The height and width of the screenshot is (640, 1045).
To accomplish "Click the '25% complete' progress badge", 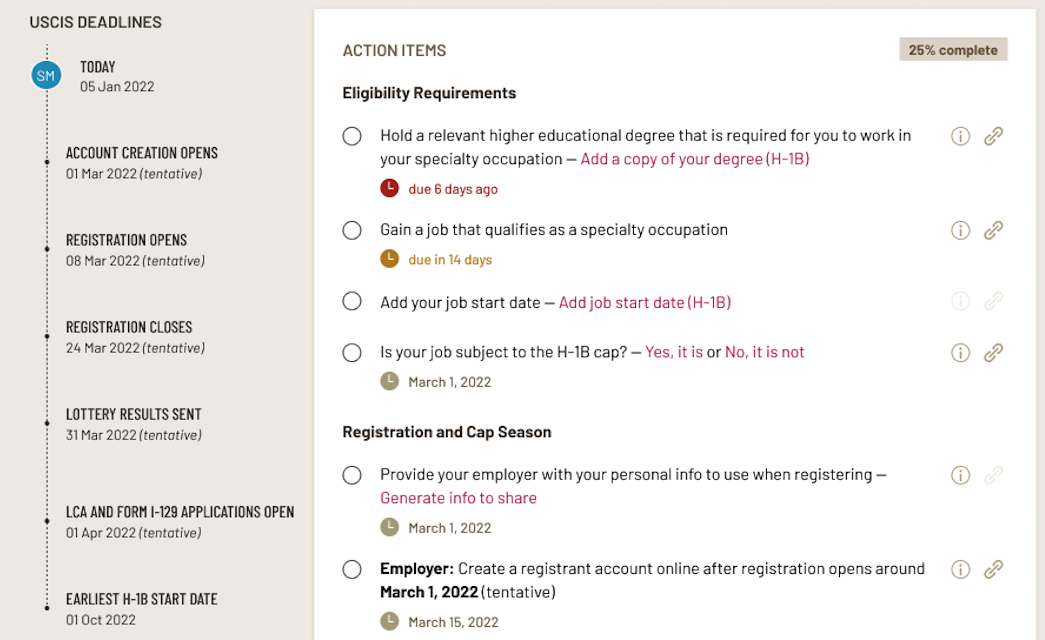I will coord(952,50).
